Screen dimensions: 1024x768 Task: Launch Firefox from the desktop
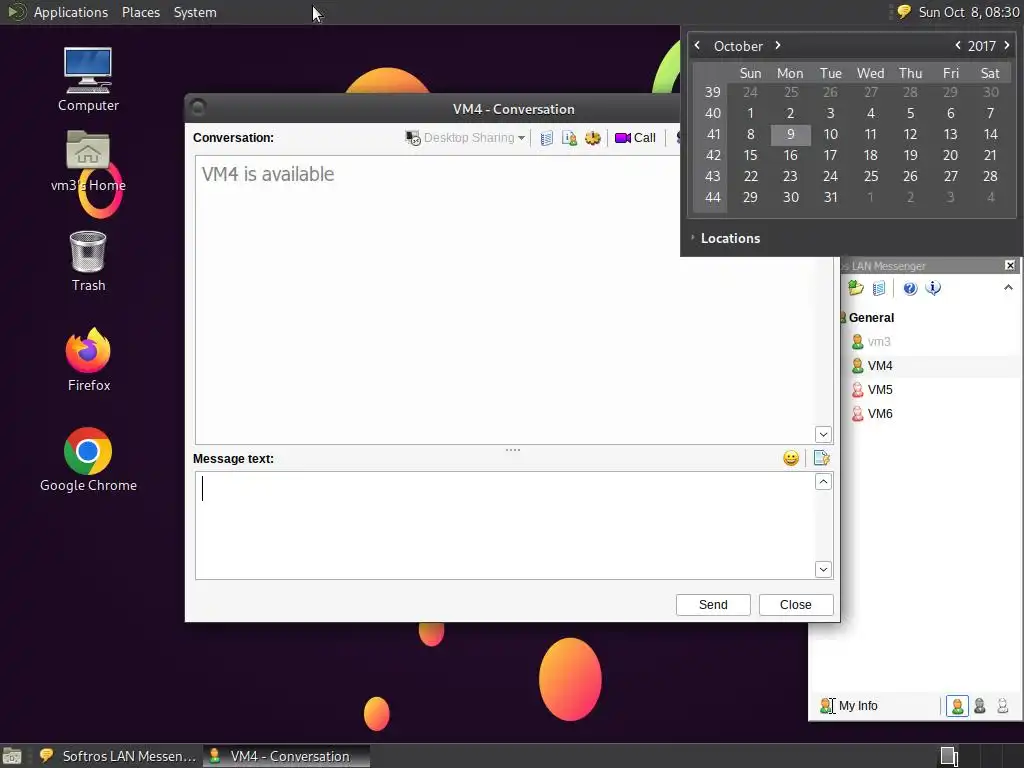(88, 360)
